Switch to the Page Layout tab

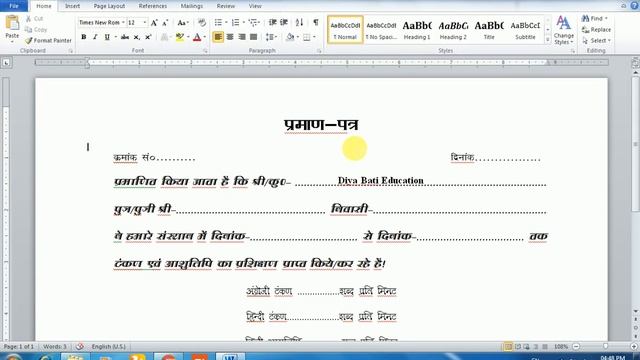(x=109, y=6)
